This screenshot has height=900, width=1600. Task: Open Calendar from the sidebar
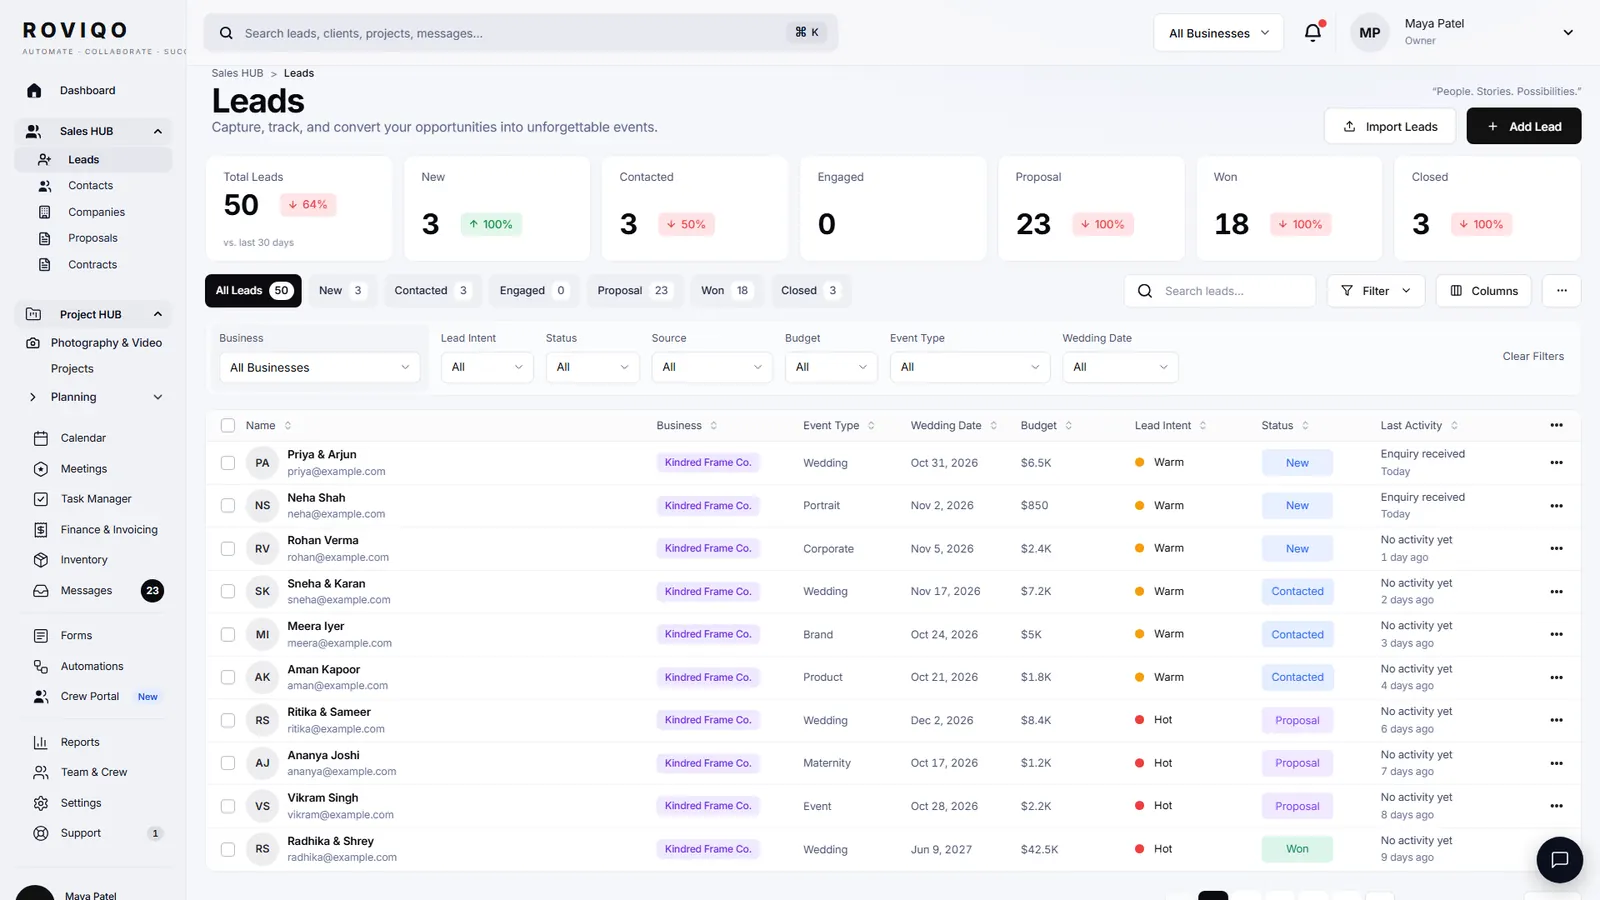coord(83,438)
